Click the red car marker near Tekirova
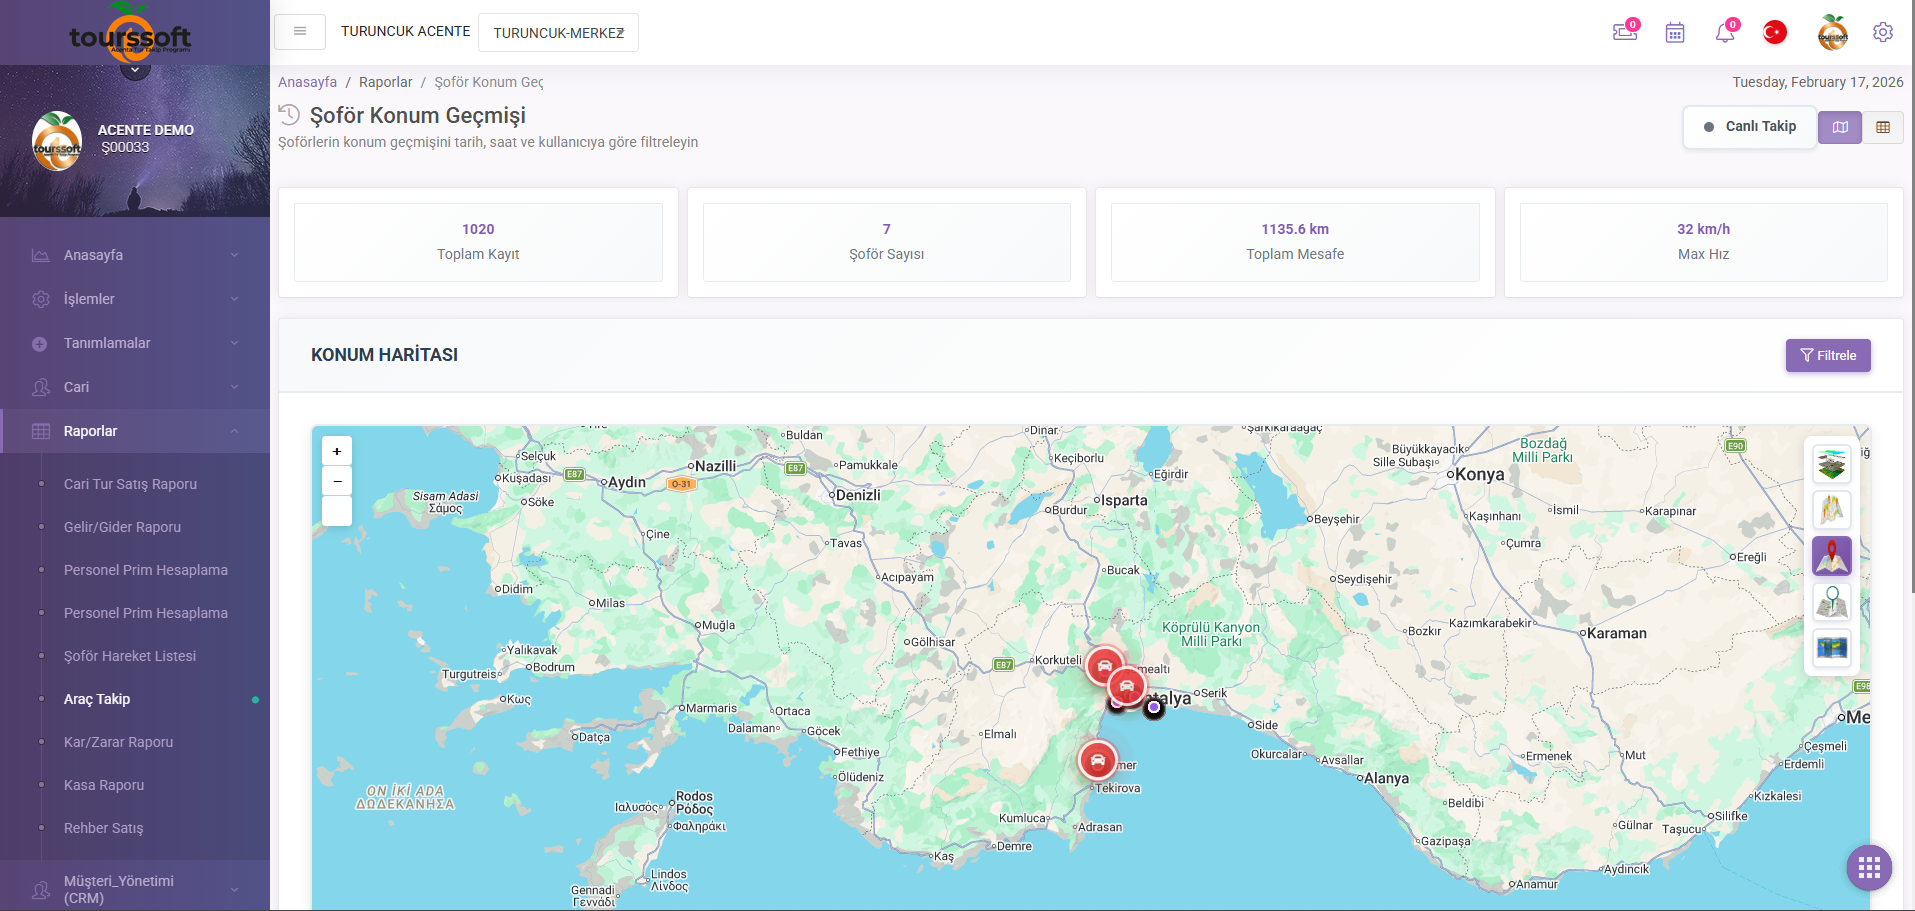 [1097, 760]
